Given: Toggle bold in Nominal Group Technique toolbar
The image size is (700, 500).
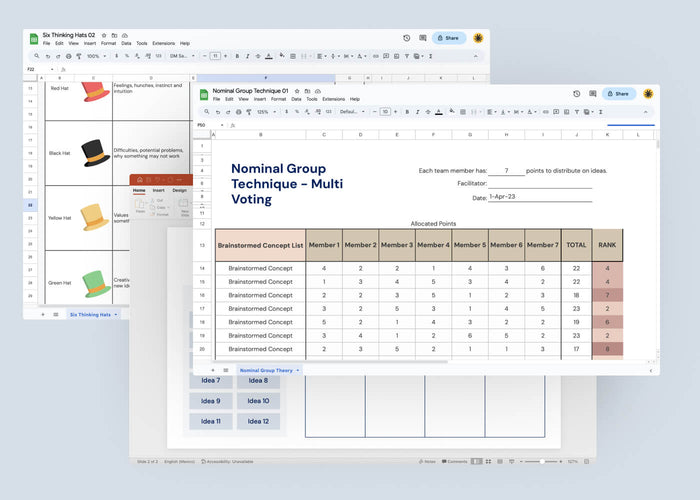Looking at the screenshot, I should [x=407, y=112].
